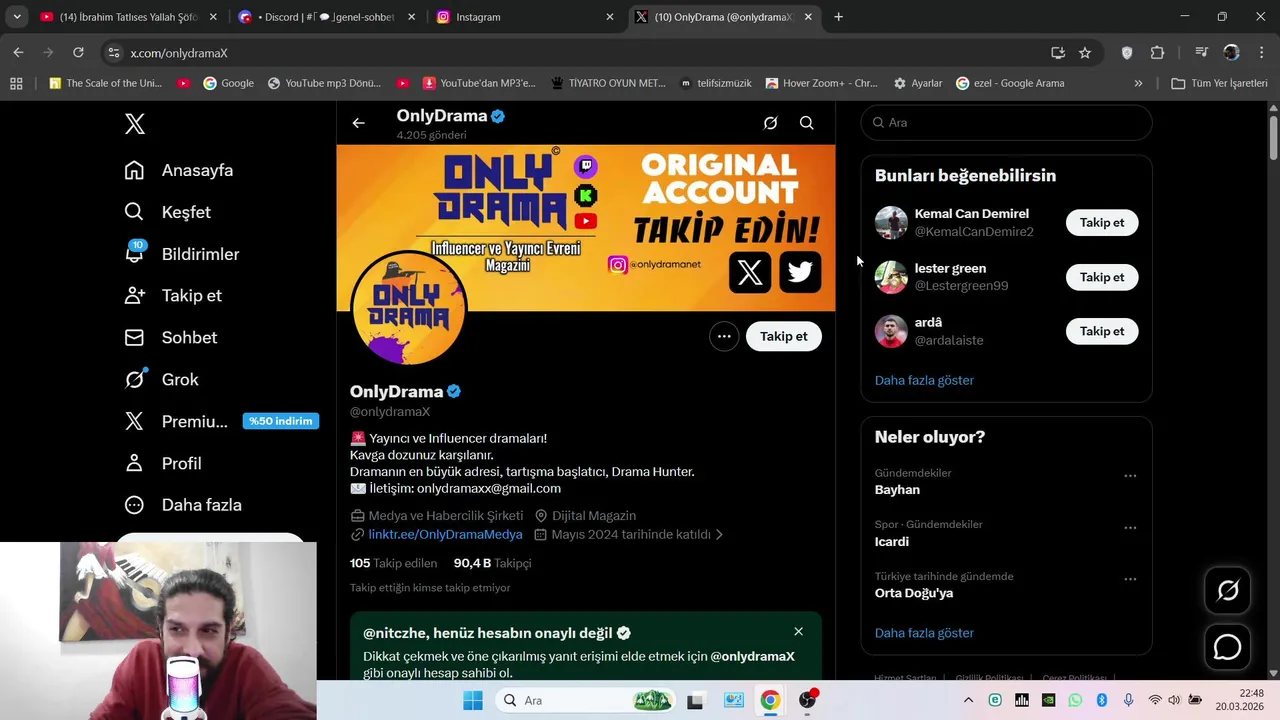Viewport: 1280px width, 720px height.
Task: Open a new browser tab
Action: (838, 17)
